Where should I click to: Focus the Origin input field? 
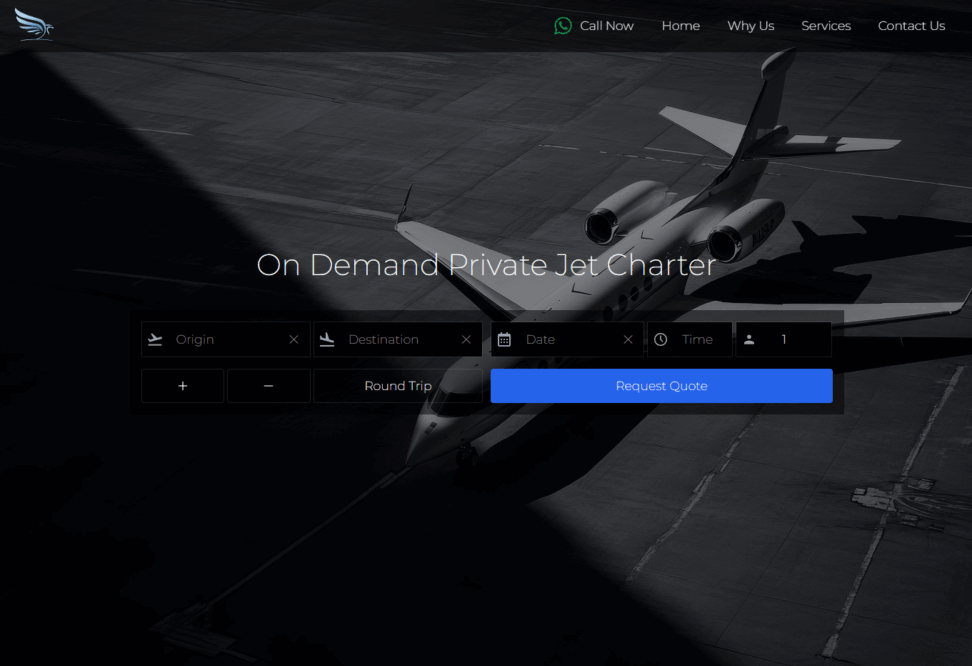pos(226,339)
